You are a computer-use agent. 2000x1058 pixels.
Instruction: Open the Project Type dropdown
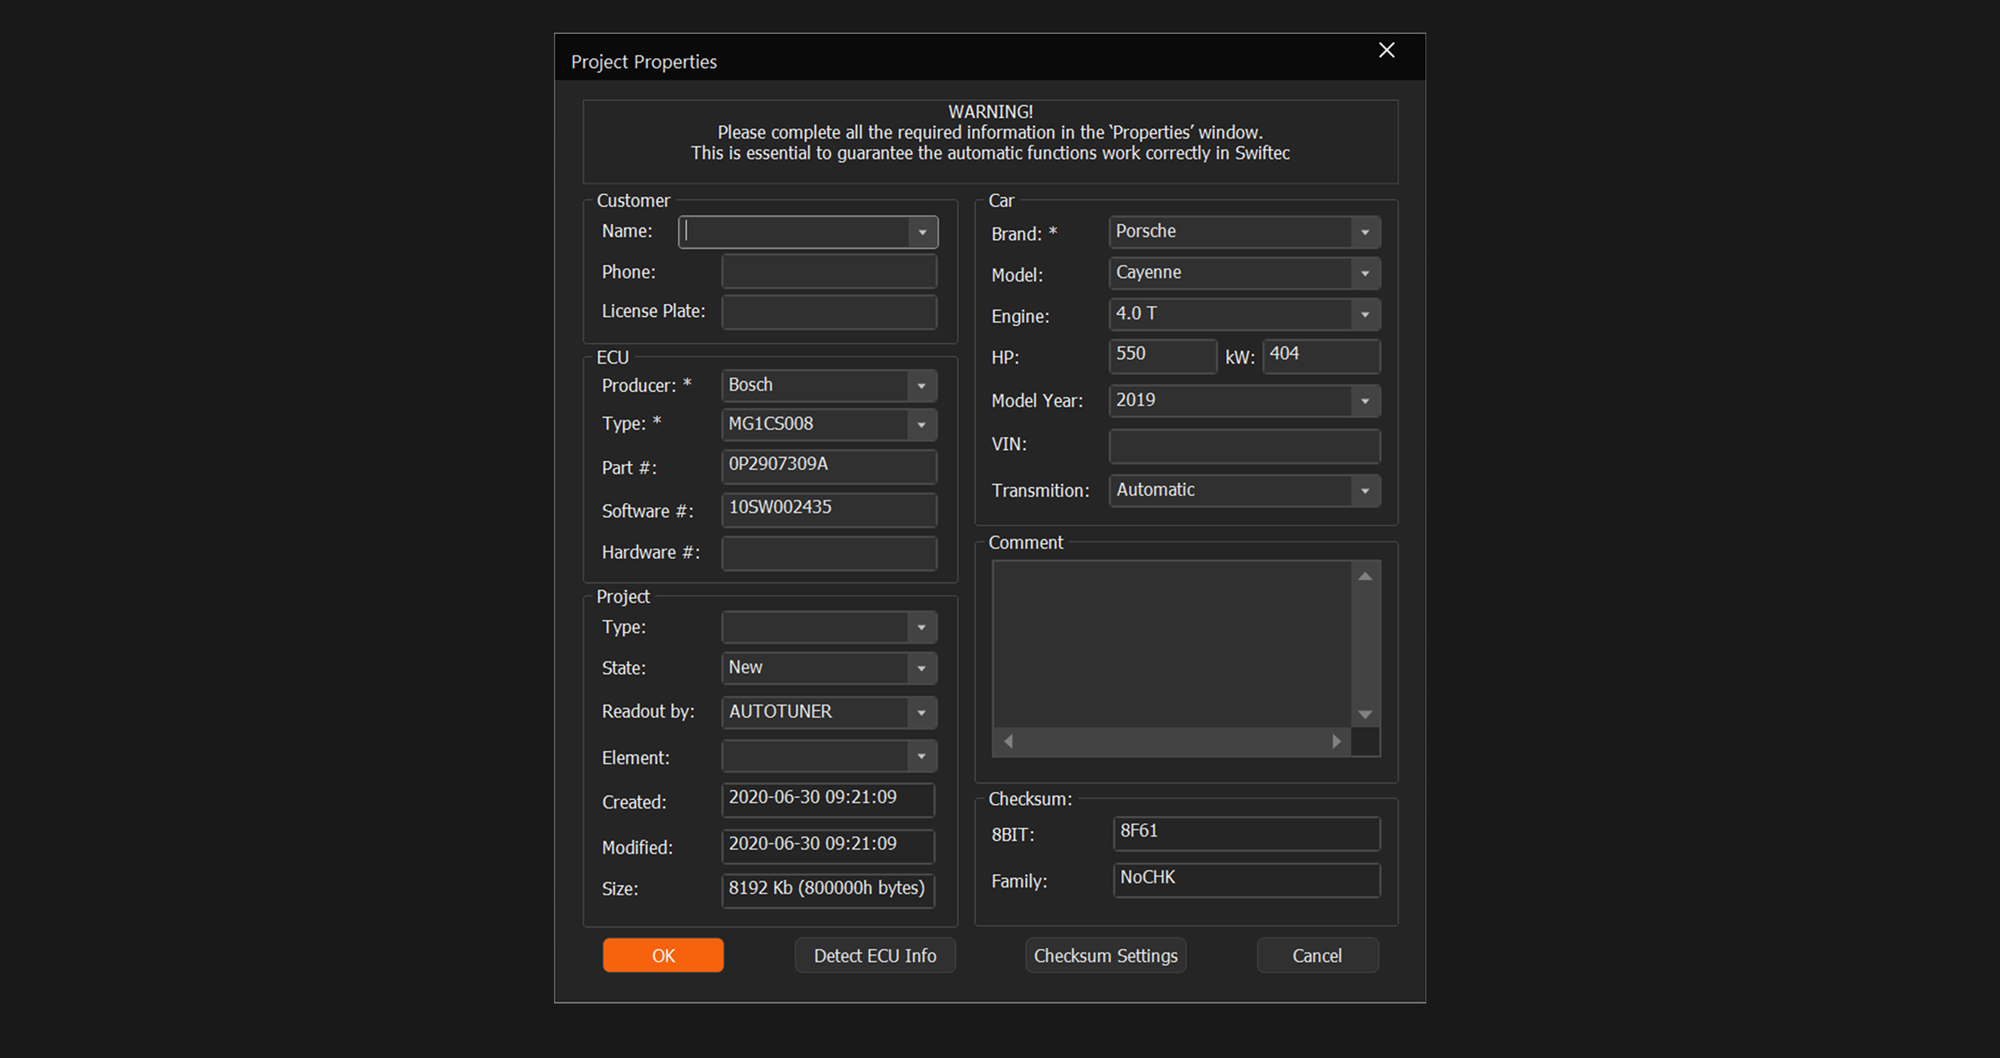click(x=921, y=628)
